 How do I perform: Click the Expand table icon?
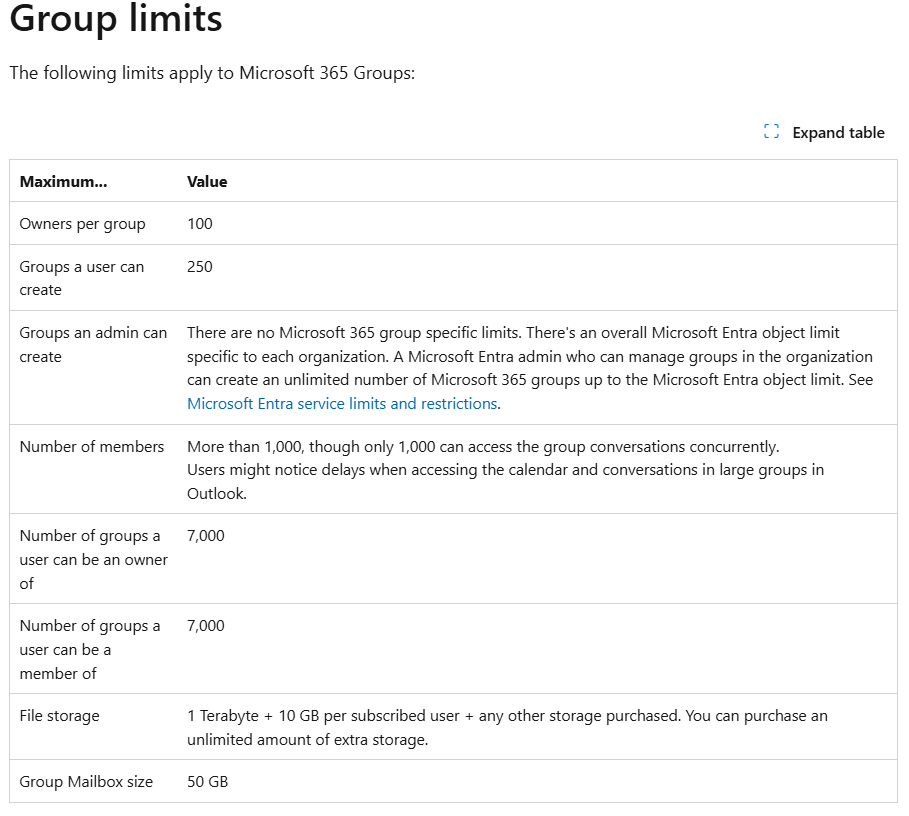(x=771, y=132)
